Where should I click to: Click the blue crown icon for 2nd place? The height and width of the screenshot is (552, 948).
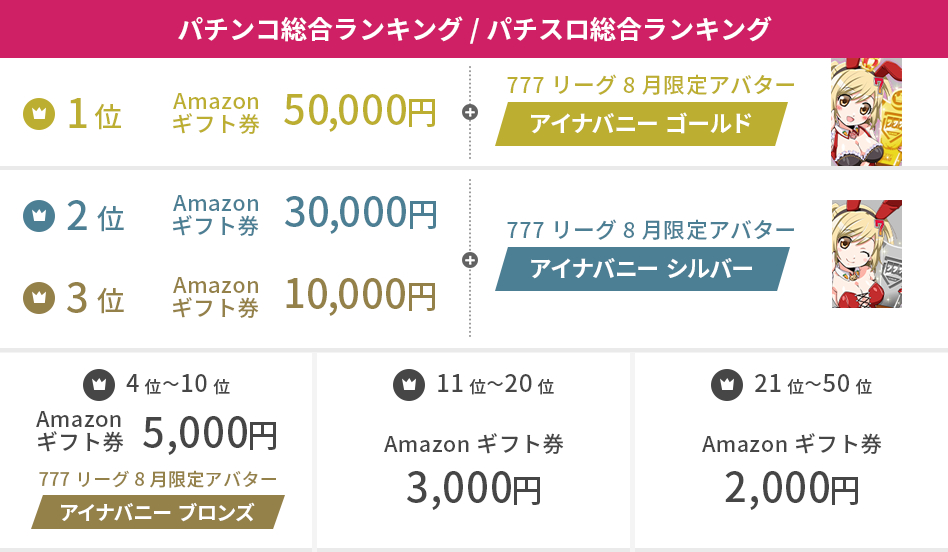tap(38, 214)
